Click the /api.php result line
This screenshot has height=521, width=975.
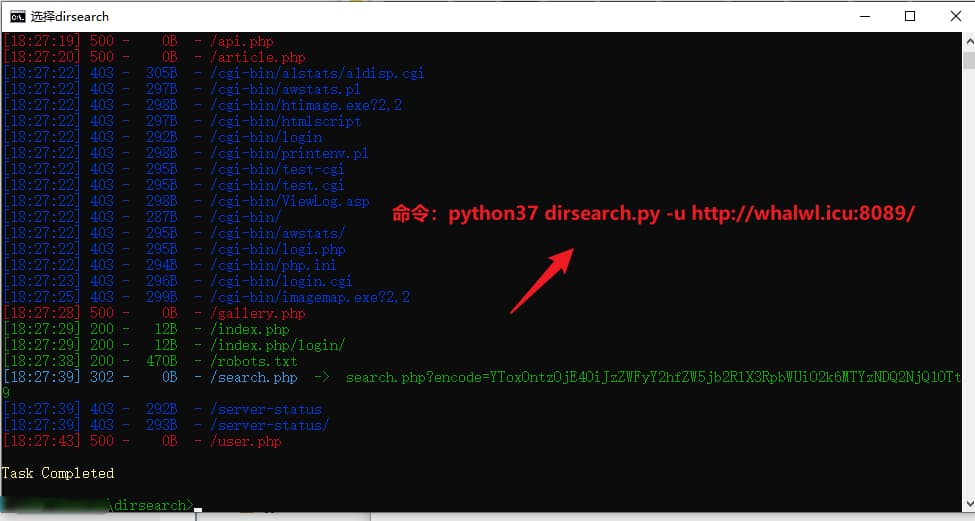pyautogui.click(x=139, y=41)
